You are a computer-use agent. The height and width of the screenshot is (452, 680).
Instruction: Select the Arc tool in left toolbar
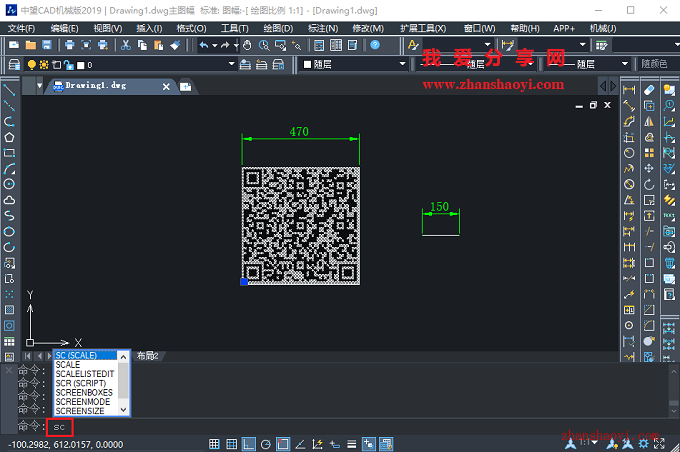9,168
